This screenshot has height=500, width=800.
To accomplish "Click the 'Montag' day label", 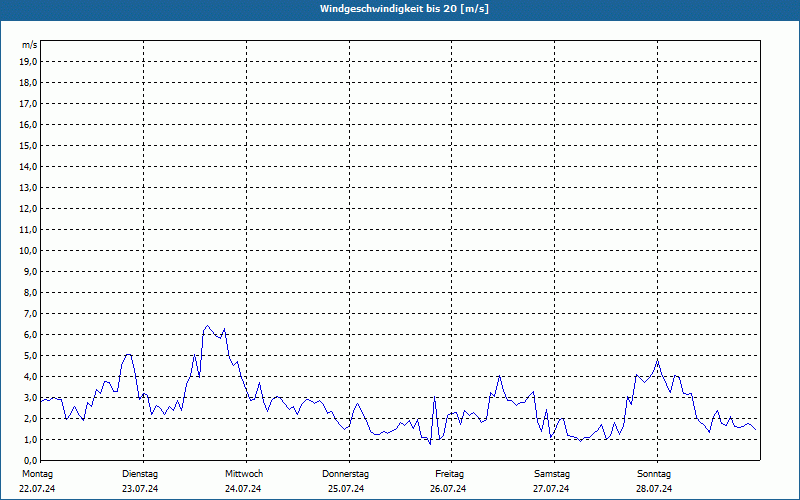I will 37,474.
